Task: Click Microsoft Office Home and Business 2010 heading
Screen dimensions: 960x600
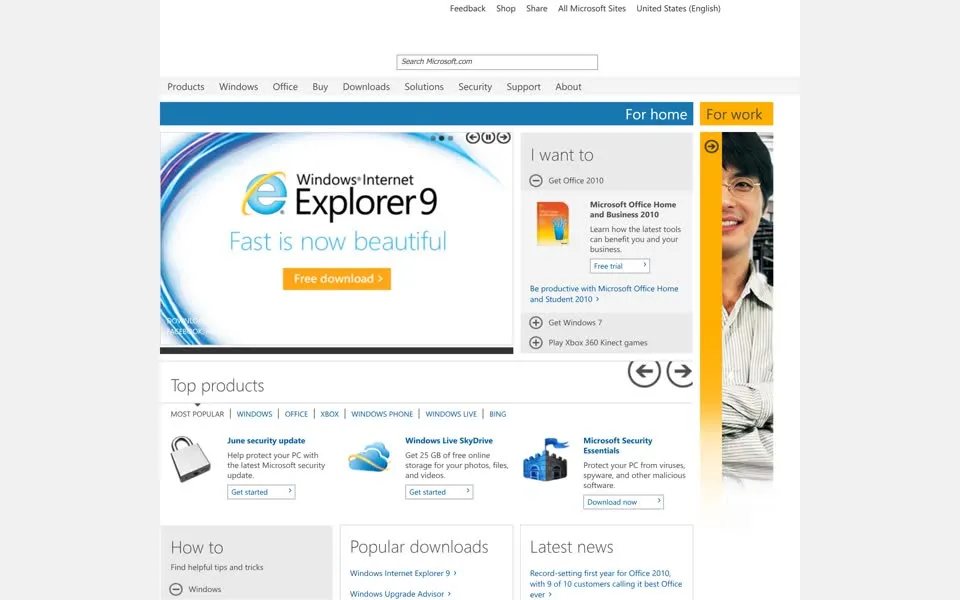Action: pyautogui.click(x=633, y=209)
